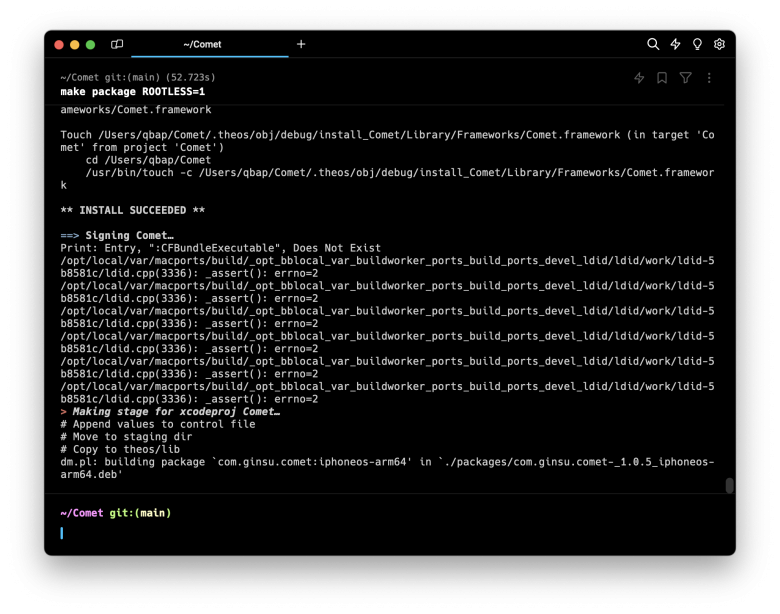Click the colored '~/Comet git:(main)' prompt
The width and height of the screenshot is (780, 614).
tap(116, 513)
